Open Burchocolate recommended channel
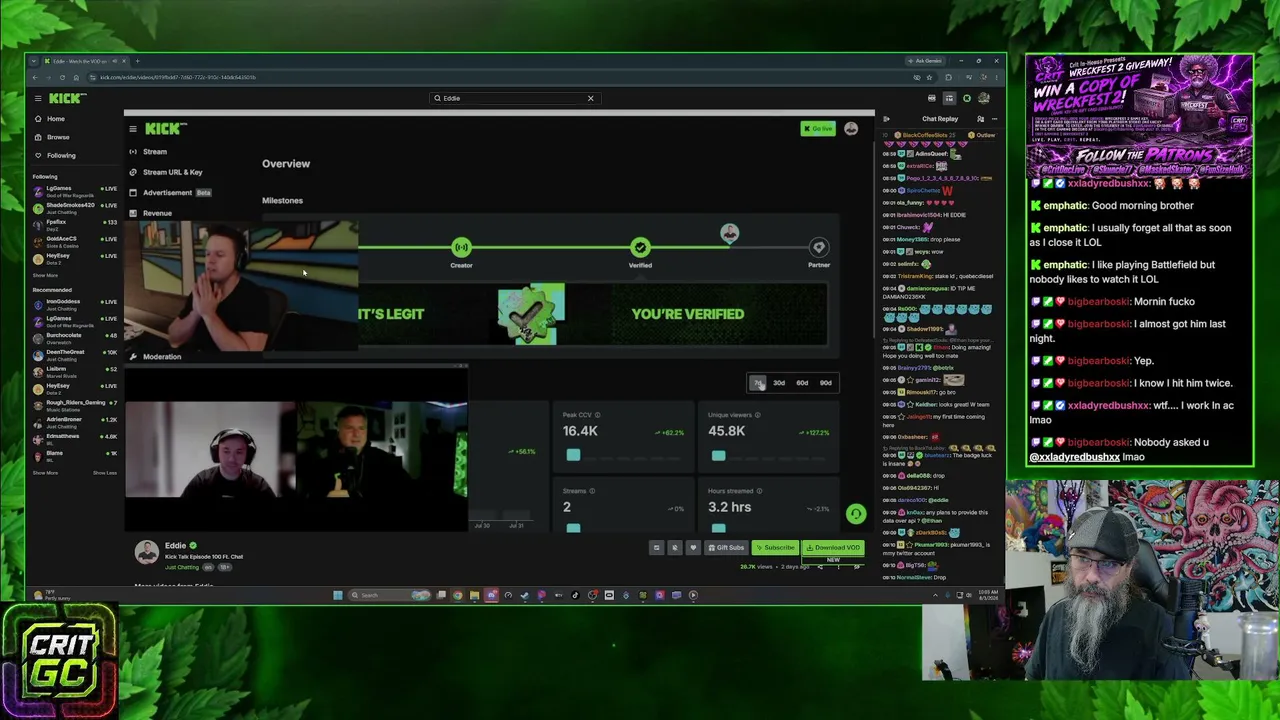1280x720 pixels. click(x=77, y=337)
